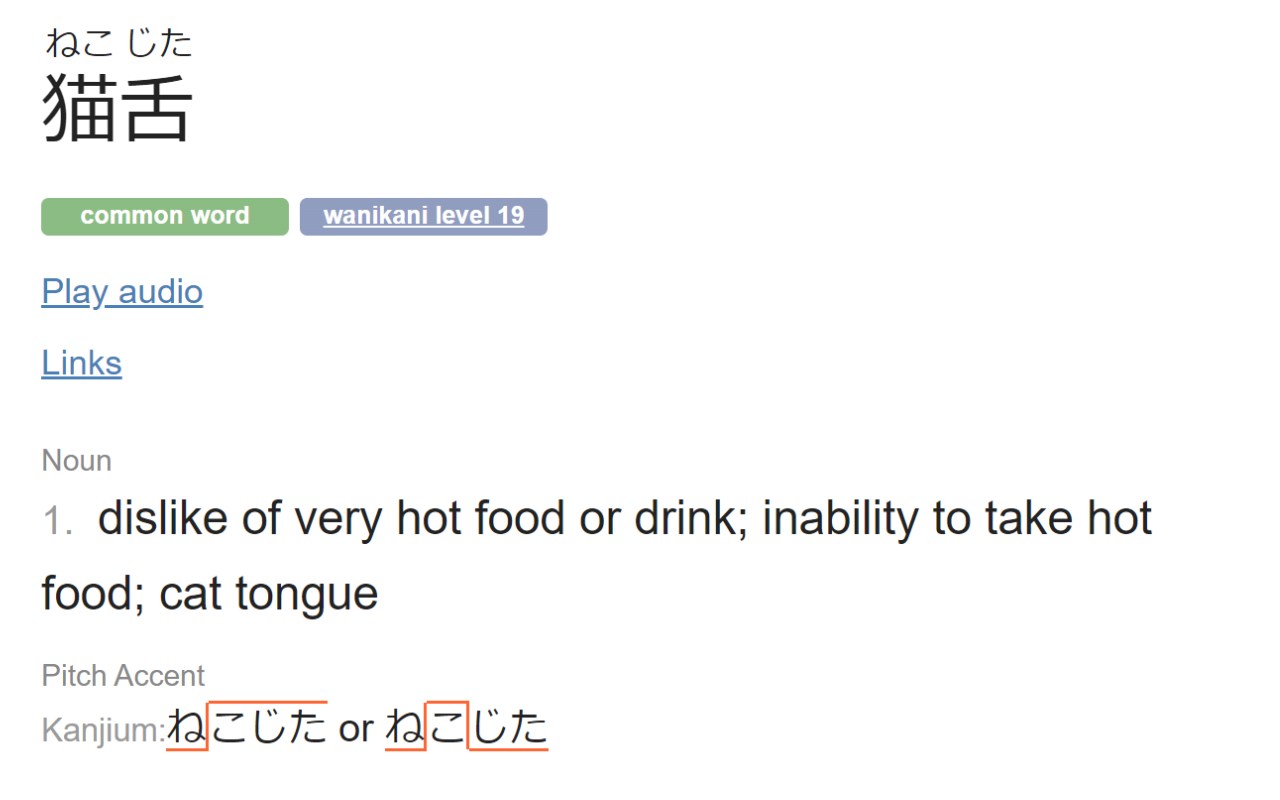Click the first ねこじた pitch pattern

coord(247,727)
